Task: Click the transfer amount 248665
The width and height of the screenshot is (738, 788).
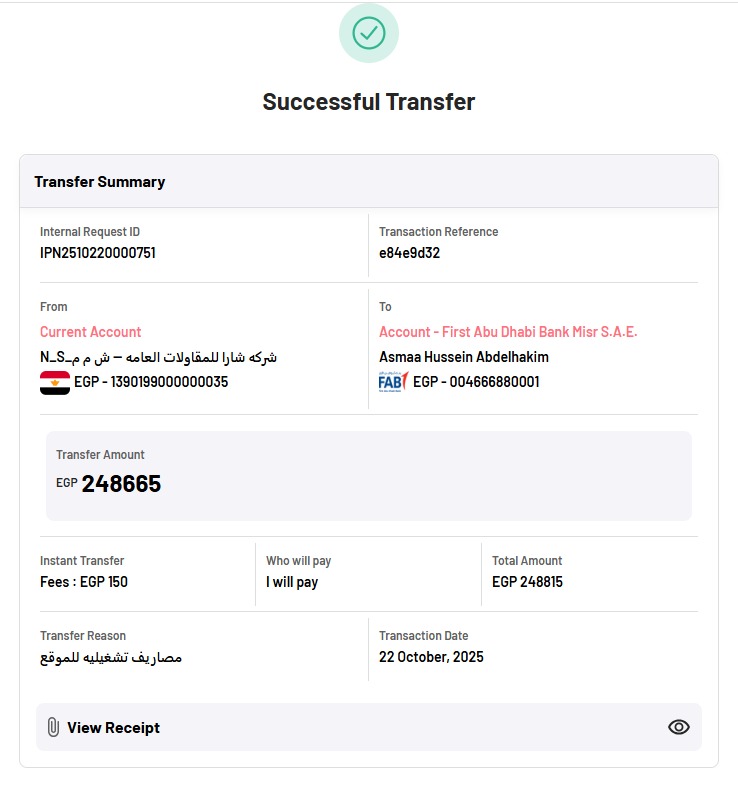Action: (121, 483)
